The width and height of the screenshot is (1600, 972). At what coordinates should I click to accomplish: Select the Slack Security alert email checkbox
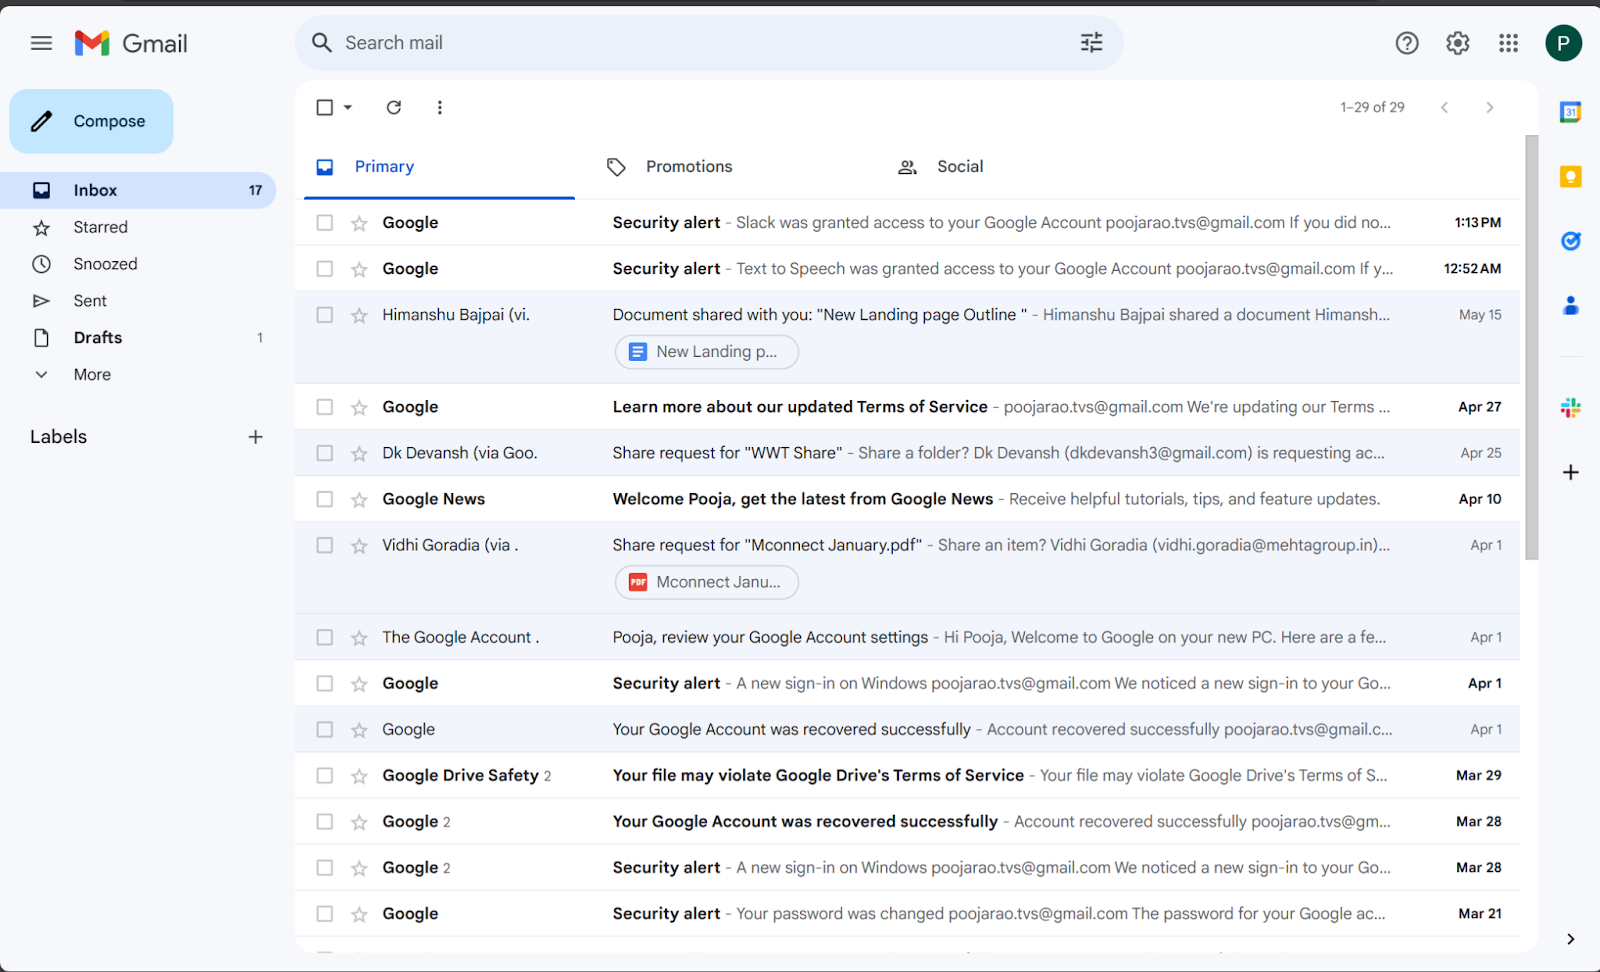(x=325, y=223)
